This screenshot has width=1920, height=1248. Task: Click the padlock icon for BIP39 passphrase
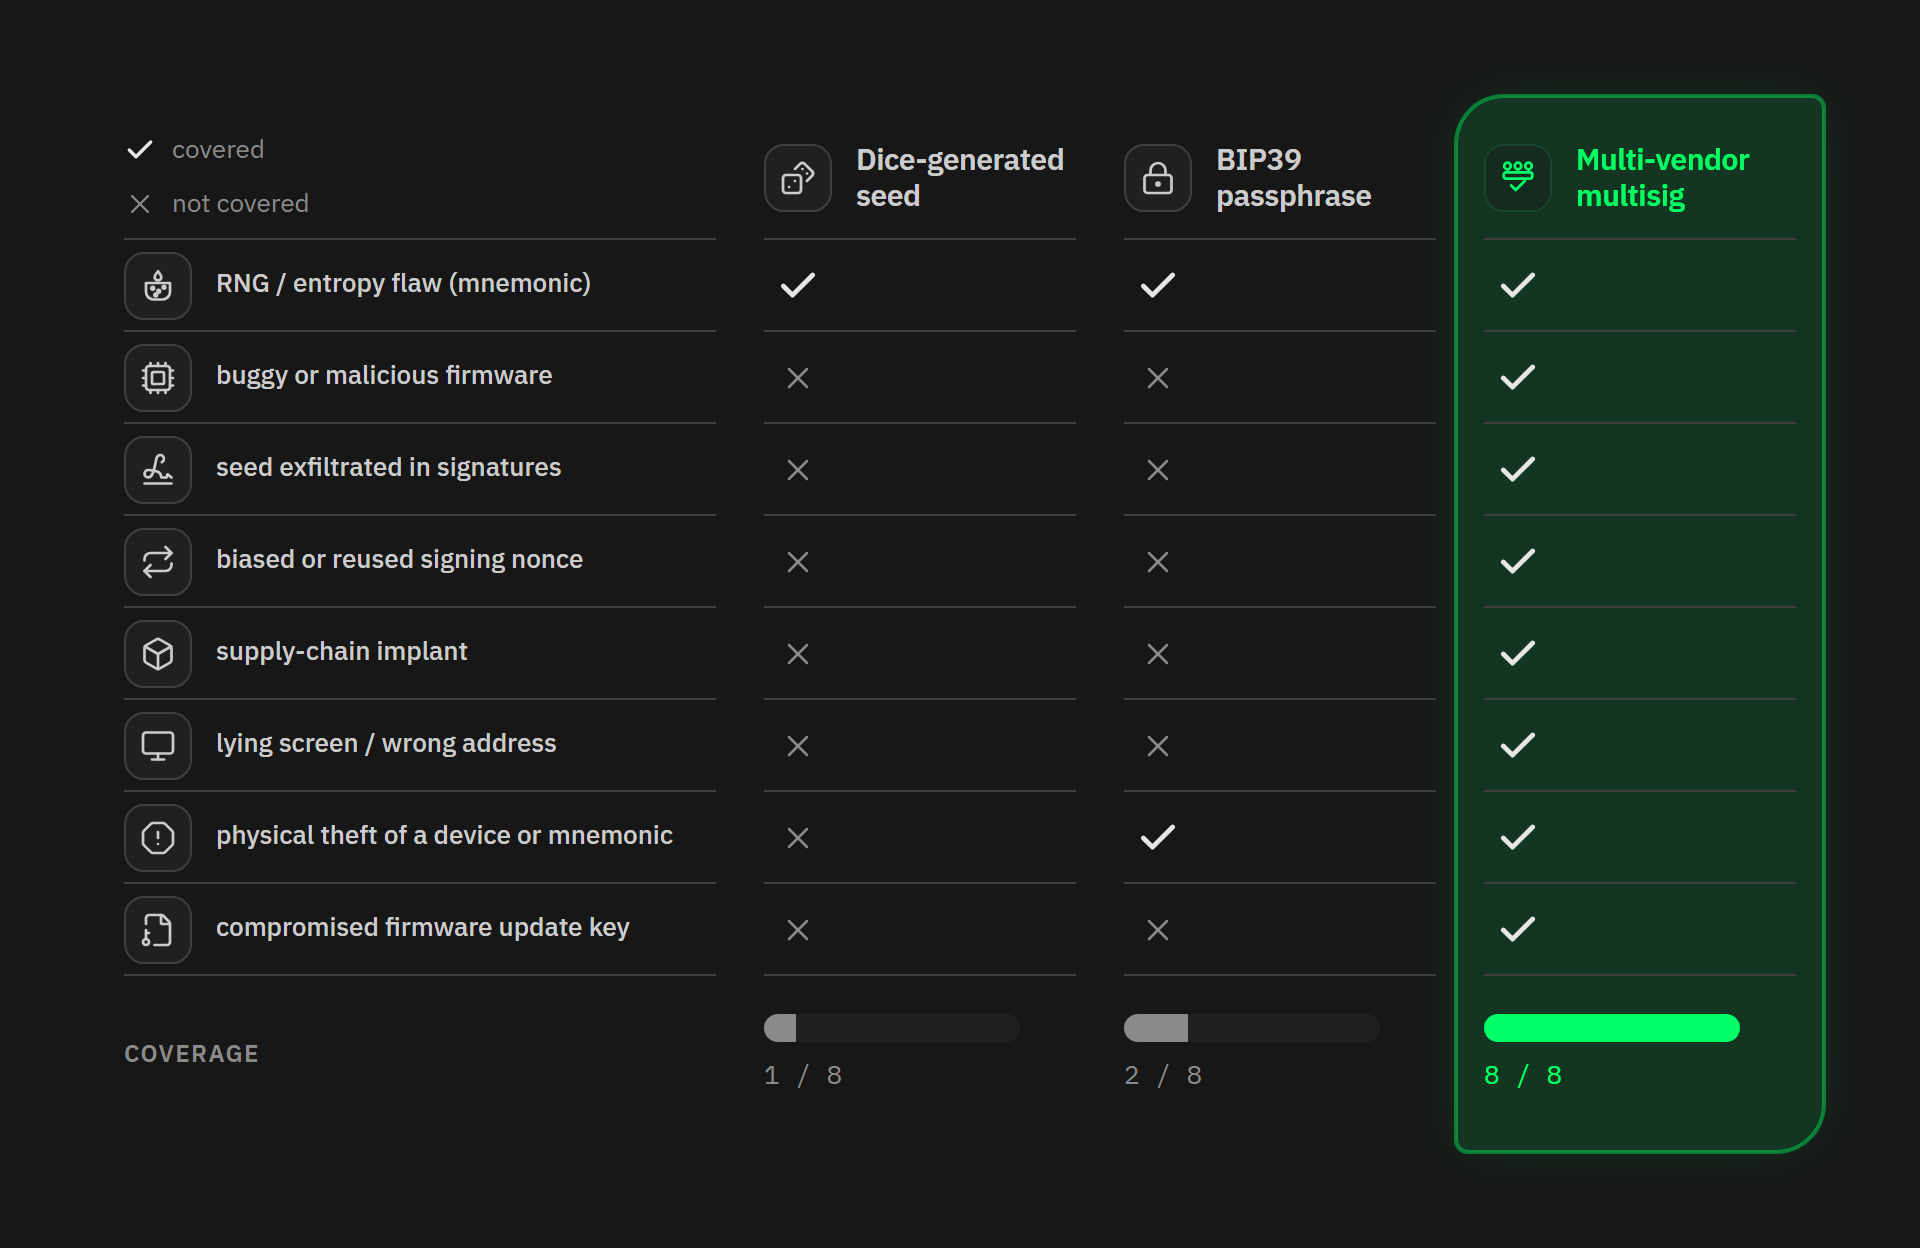(1158, 178)
